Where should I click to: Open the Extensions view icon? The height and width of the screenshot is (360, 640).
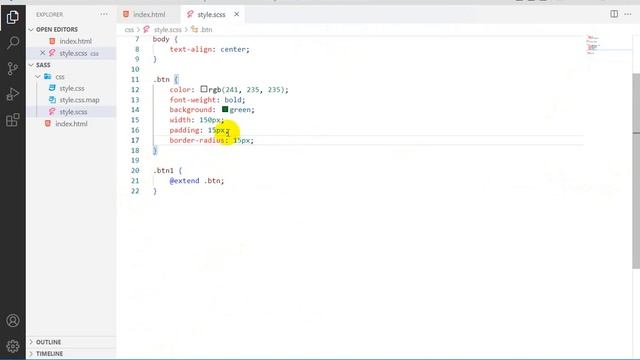pyautogui.click(x=13, y=120)
